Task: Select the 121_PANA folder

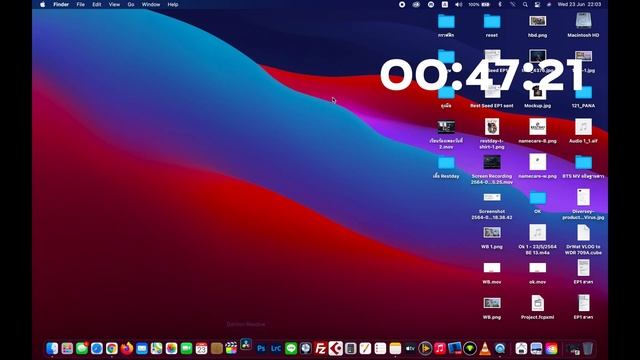Action: 583,96
